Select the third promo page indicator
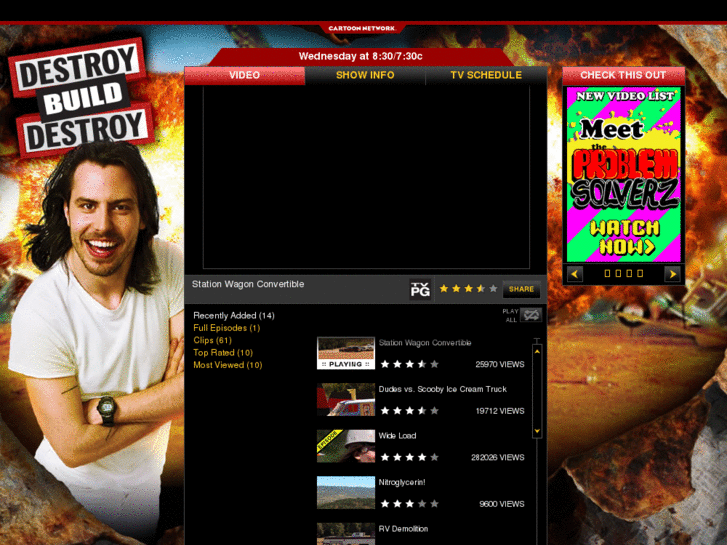The width and height of the screenshot is (727, 545). click(629, 274)
